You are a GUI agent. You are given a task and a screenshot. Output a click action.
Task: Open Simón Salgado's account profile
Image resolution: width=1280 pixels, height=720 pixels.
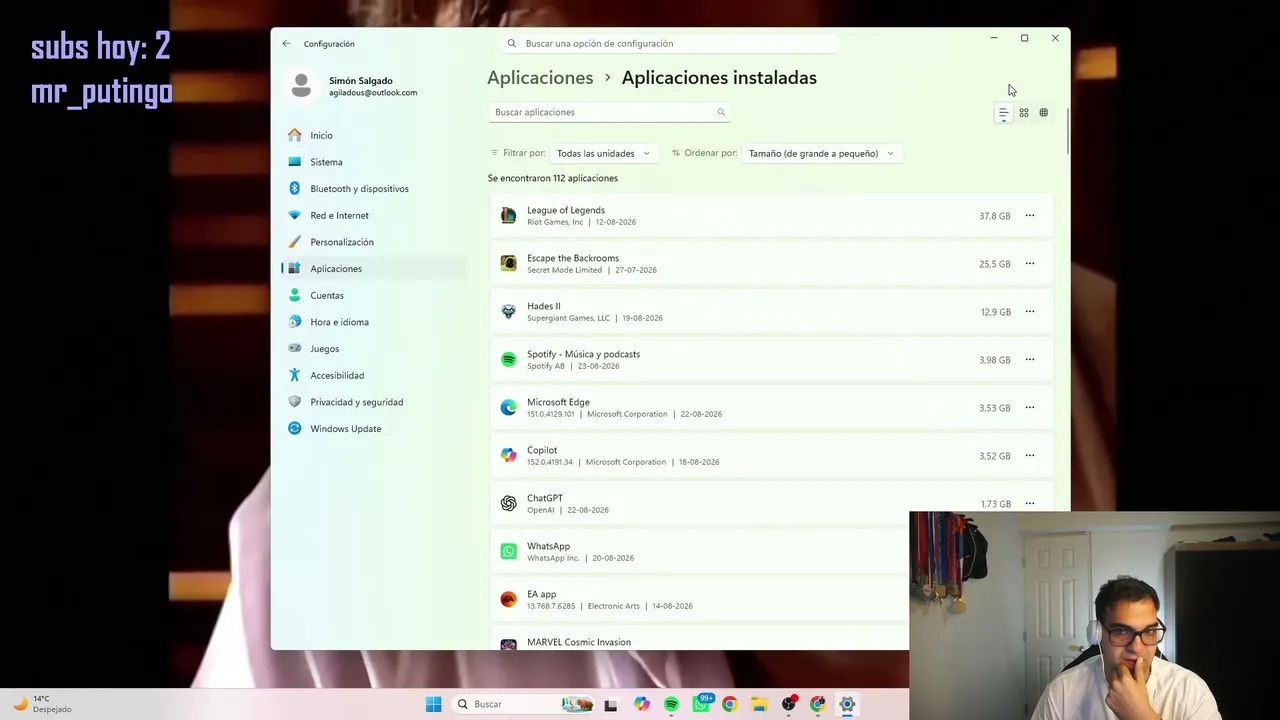point(353,86)
